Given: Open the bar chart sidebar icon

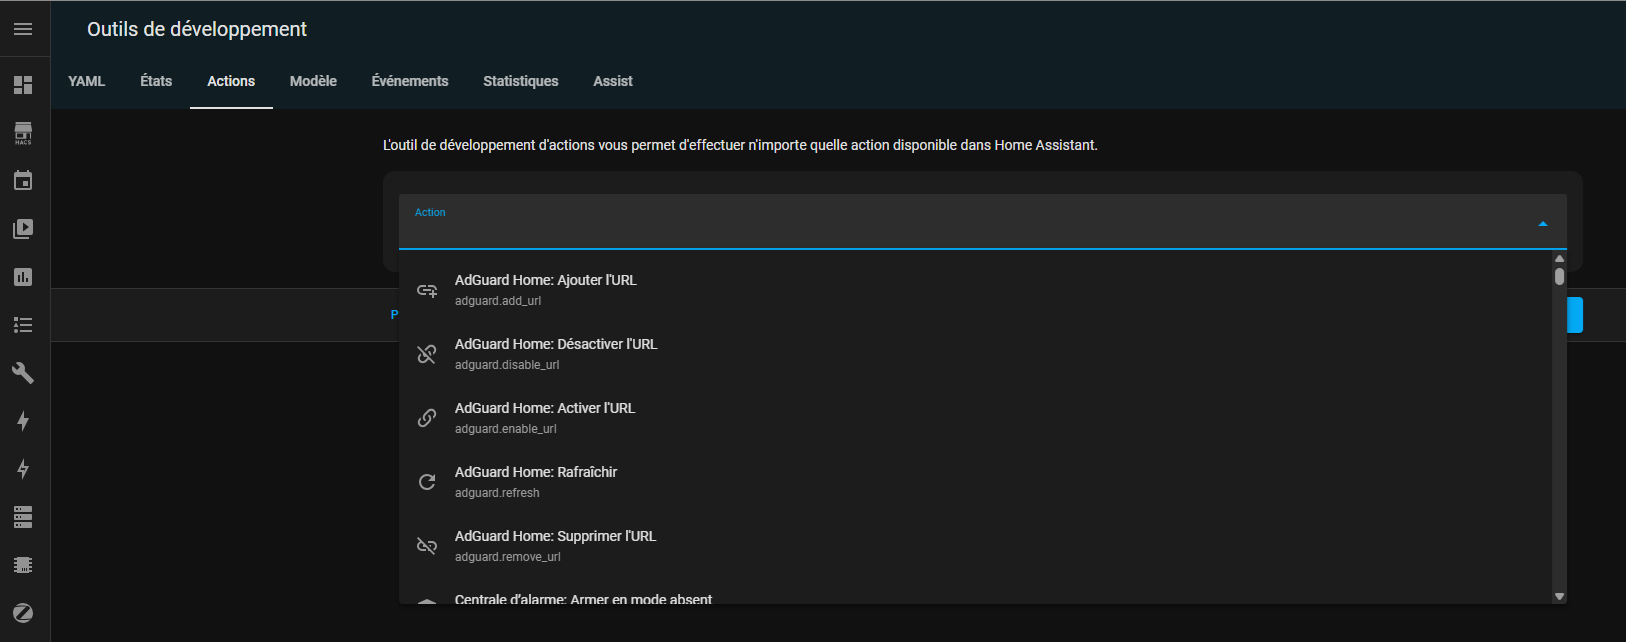Looking at the screenshot, I should tap(23, 277).
